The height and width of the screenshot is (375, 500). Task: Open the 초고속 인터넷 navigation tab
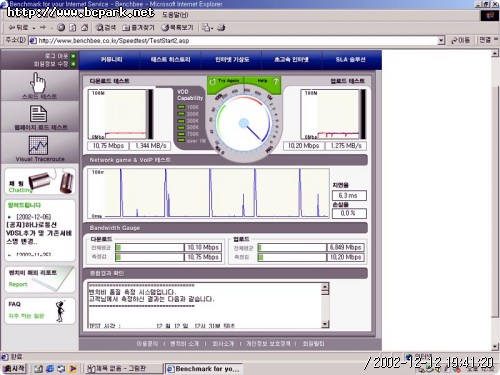click(291, 60)
